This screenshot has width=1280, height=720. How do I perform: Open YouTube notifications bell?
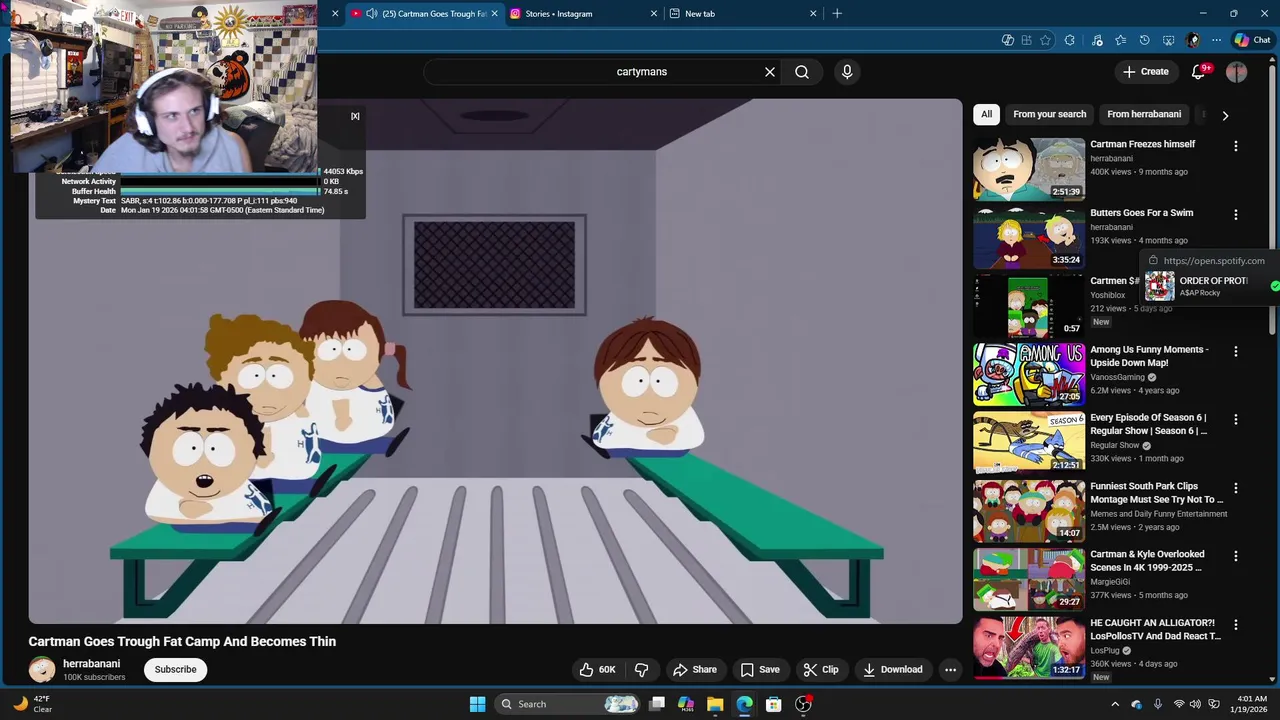1199,72
